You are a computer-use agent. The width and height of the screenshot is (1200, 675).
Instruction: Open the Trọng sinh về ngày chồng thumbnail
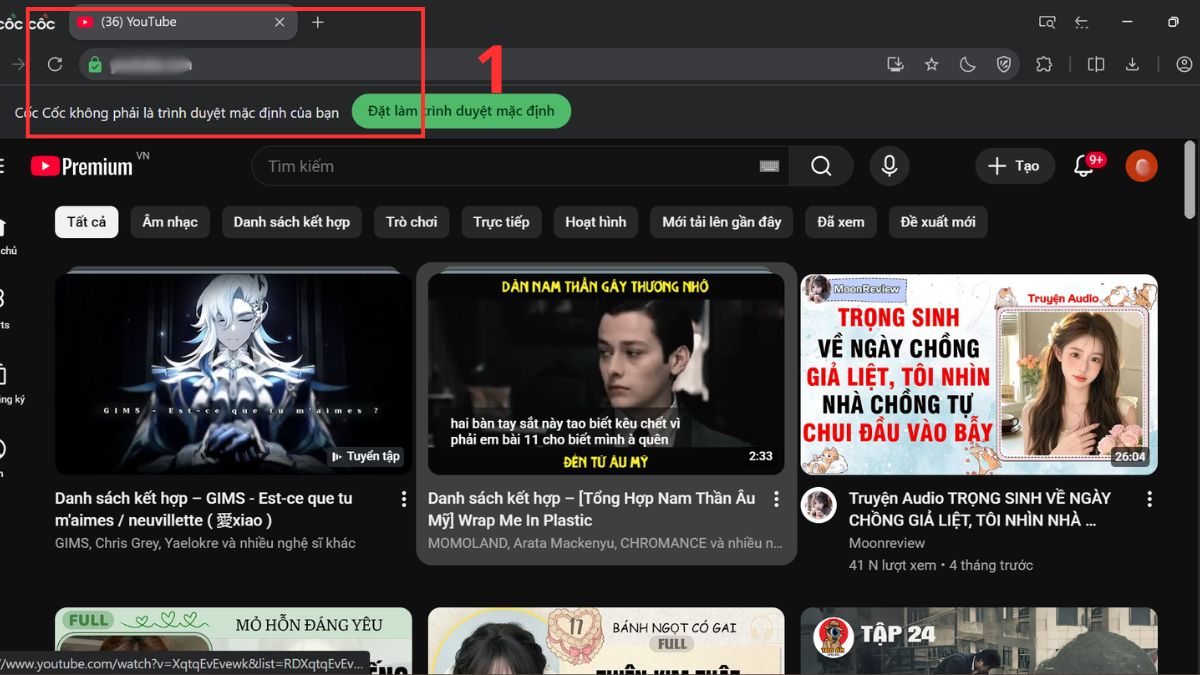pos(979,374)
